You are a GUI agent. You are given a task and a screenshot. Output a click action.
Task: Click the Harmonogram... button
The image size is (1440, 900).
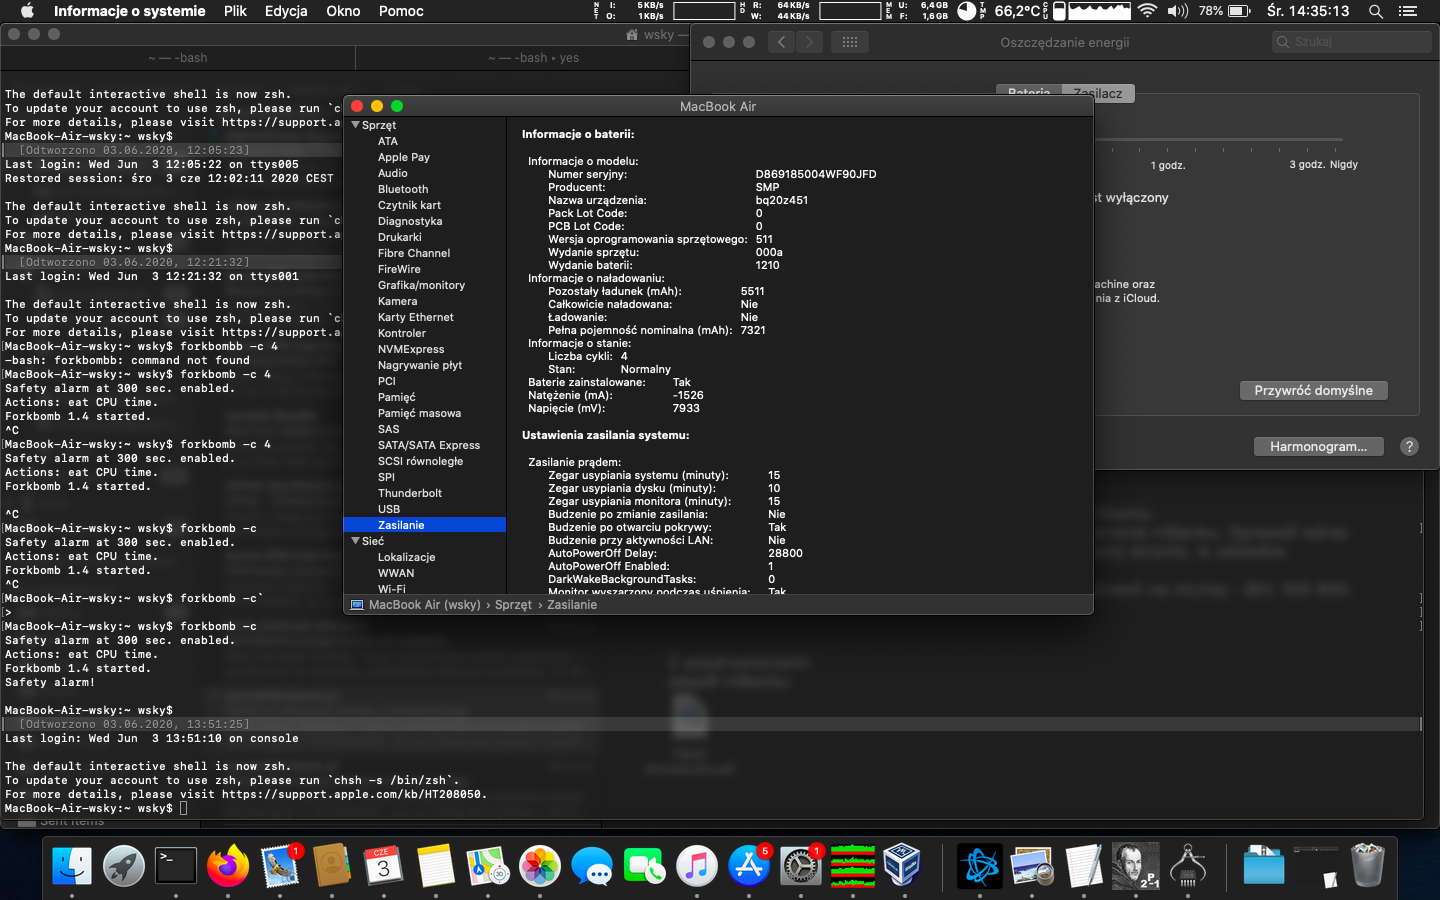[1318, 447]
